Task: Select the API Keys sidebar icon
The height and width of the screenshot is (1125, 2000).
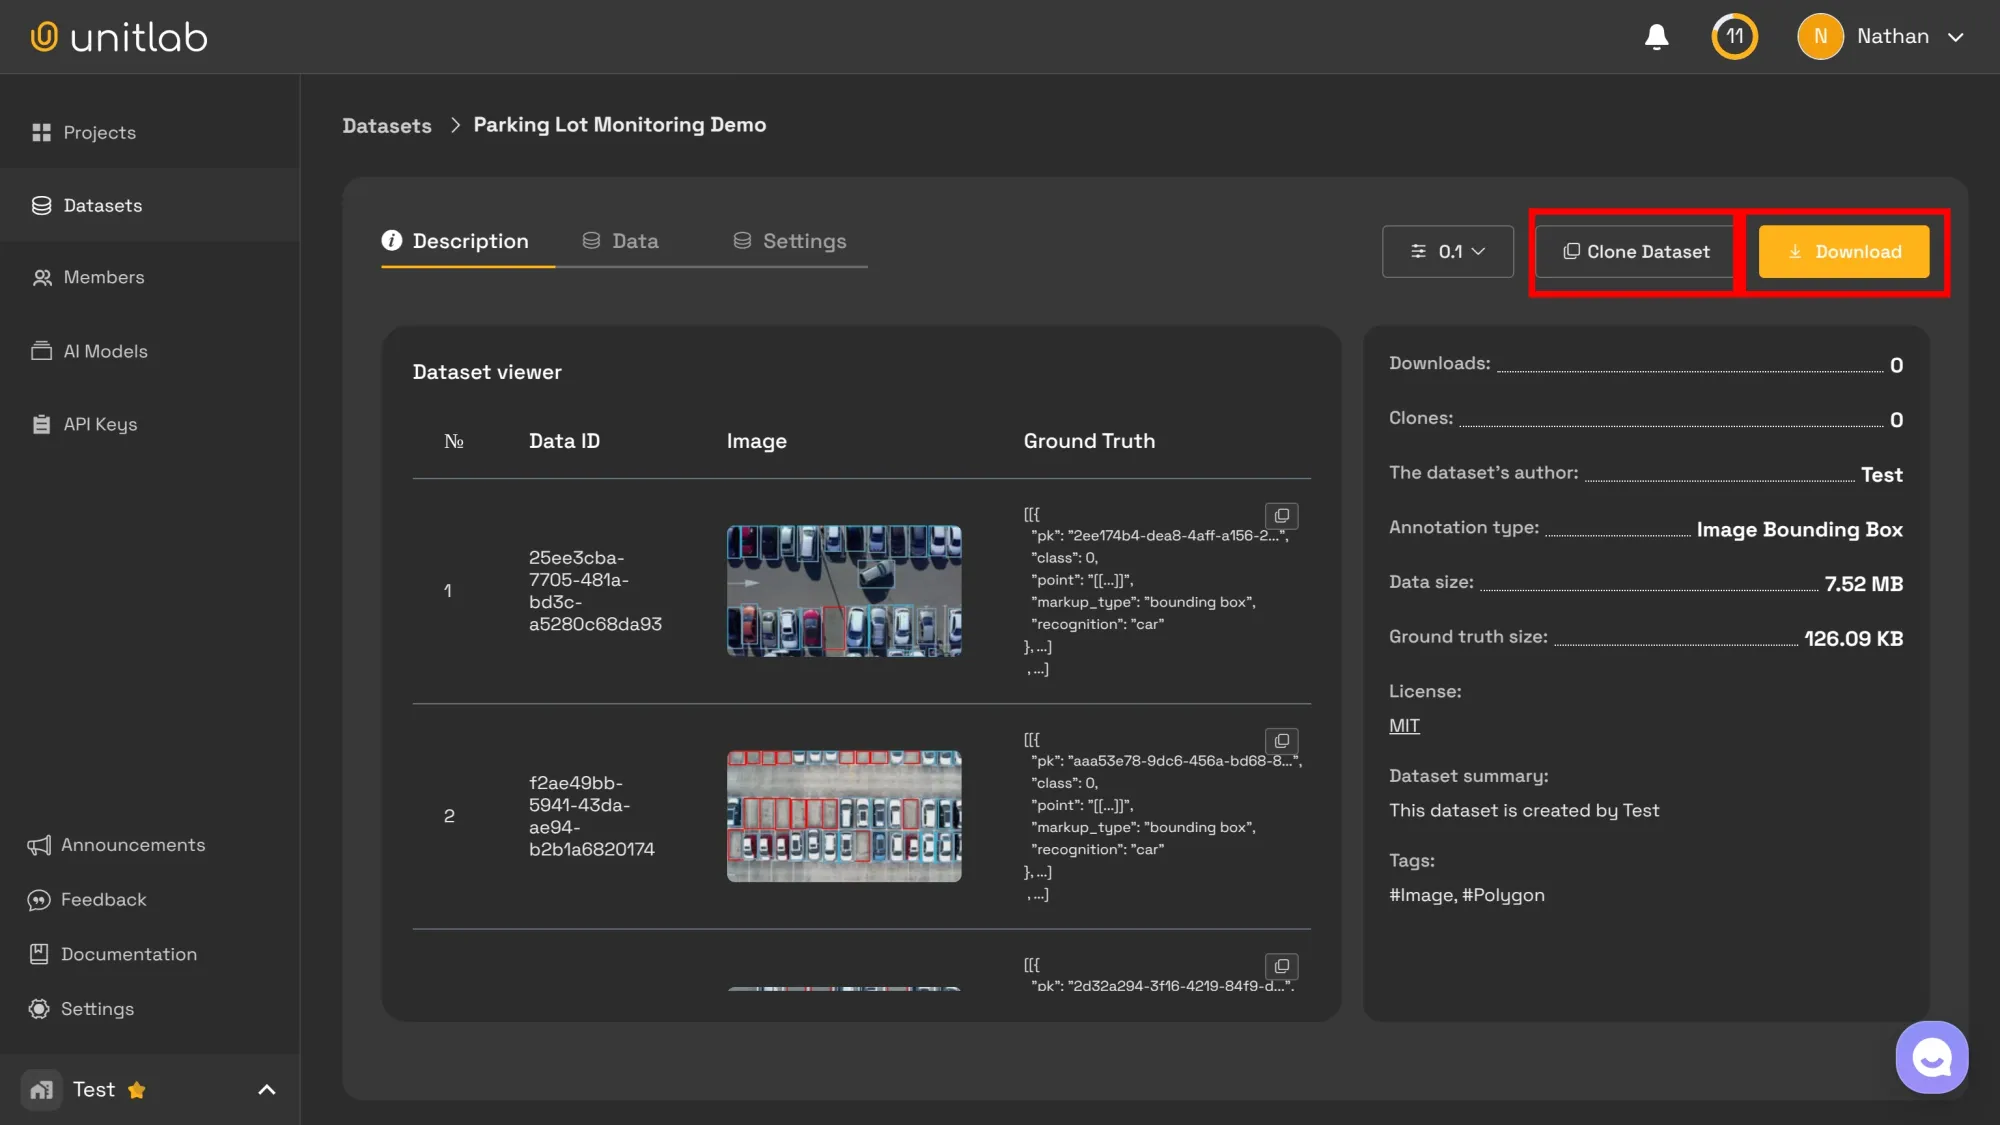Action: pos(41,424)
